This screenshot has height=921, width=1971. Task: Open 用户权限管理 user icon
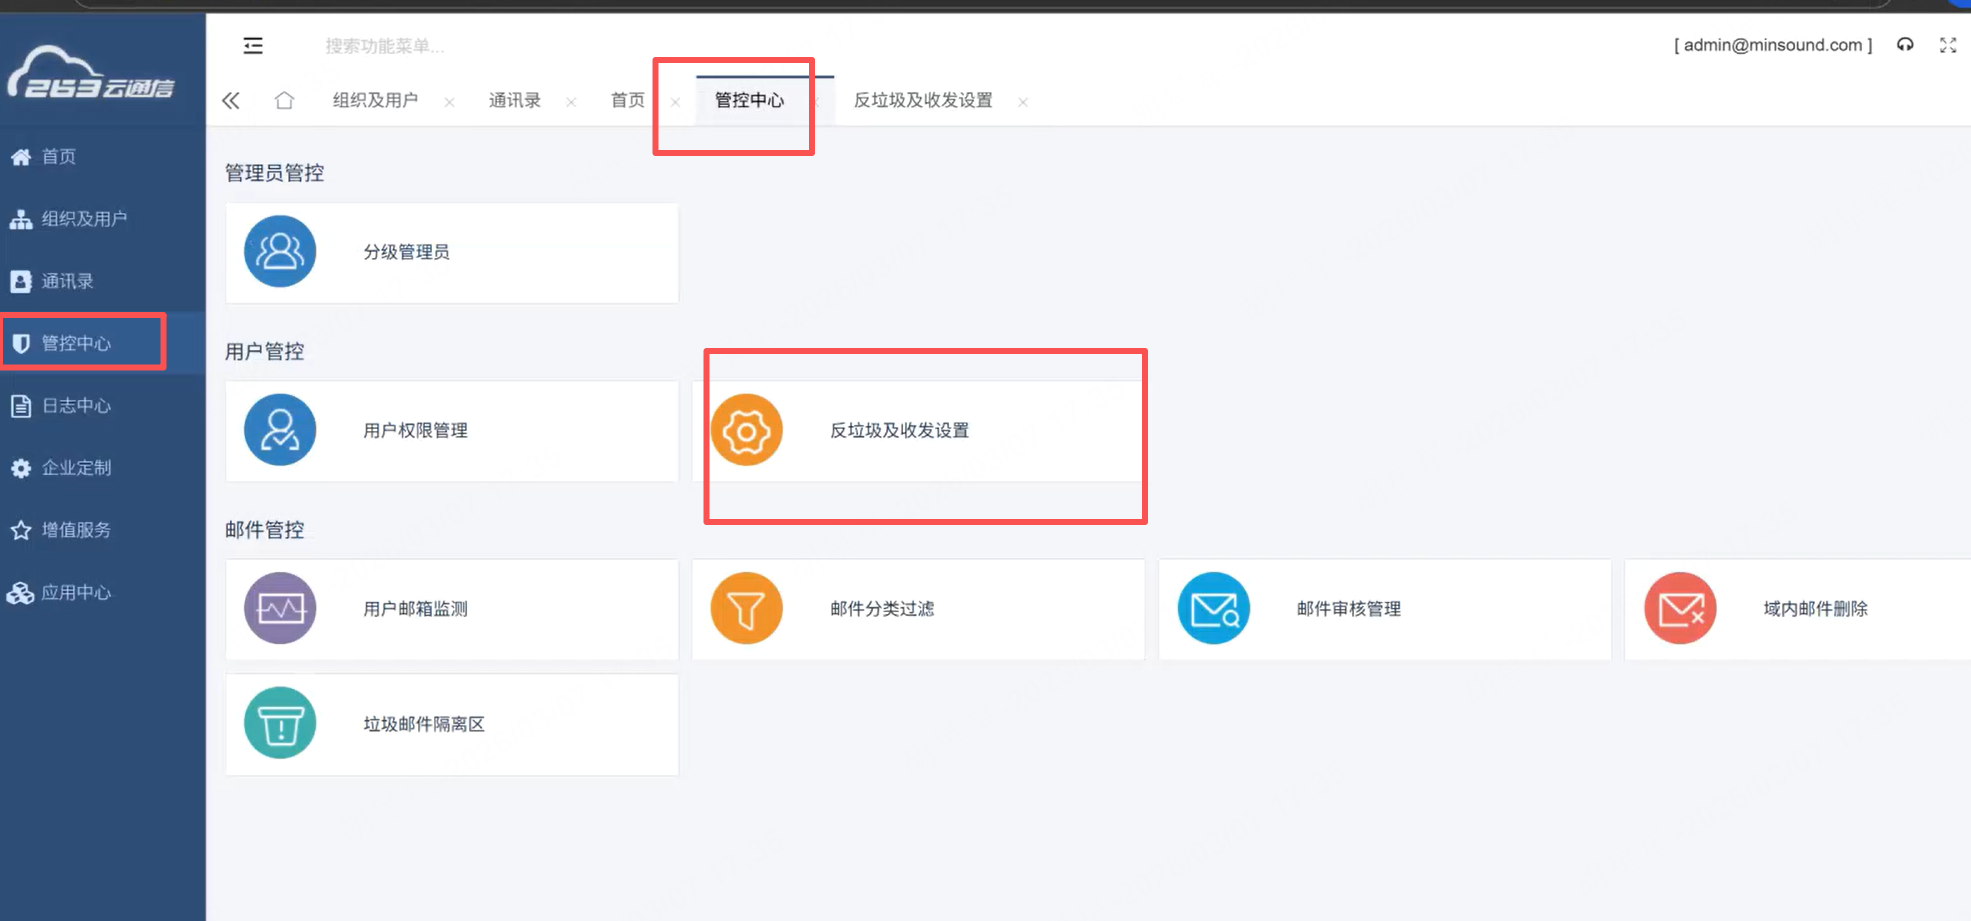pyautogui.click(x=280, y=430)
